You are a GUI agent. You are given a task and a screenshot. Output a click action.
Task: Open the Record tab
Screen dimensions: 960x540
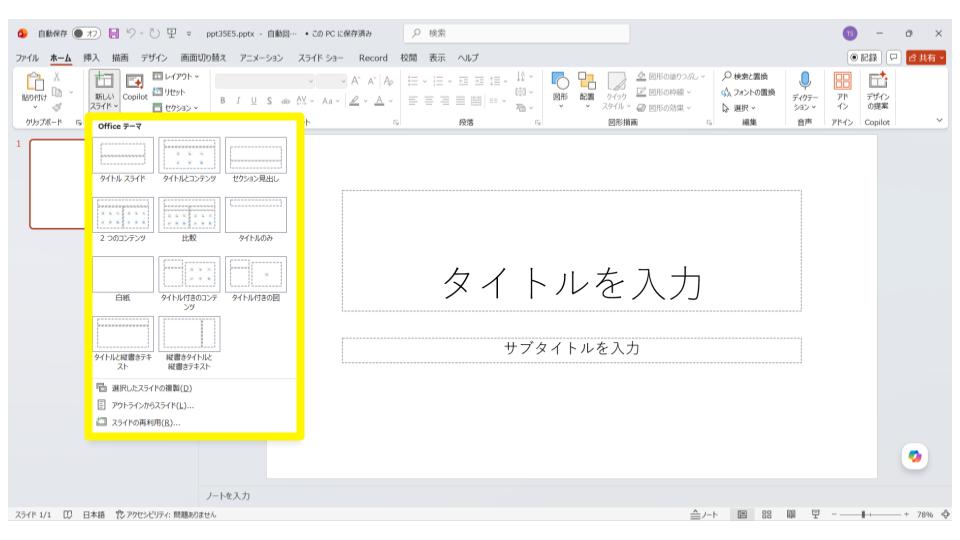pos(373,58)
